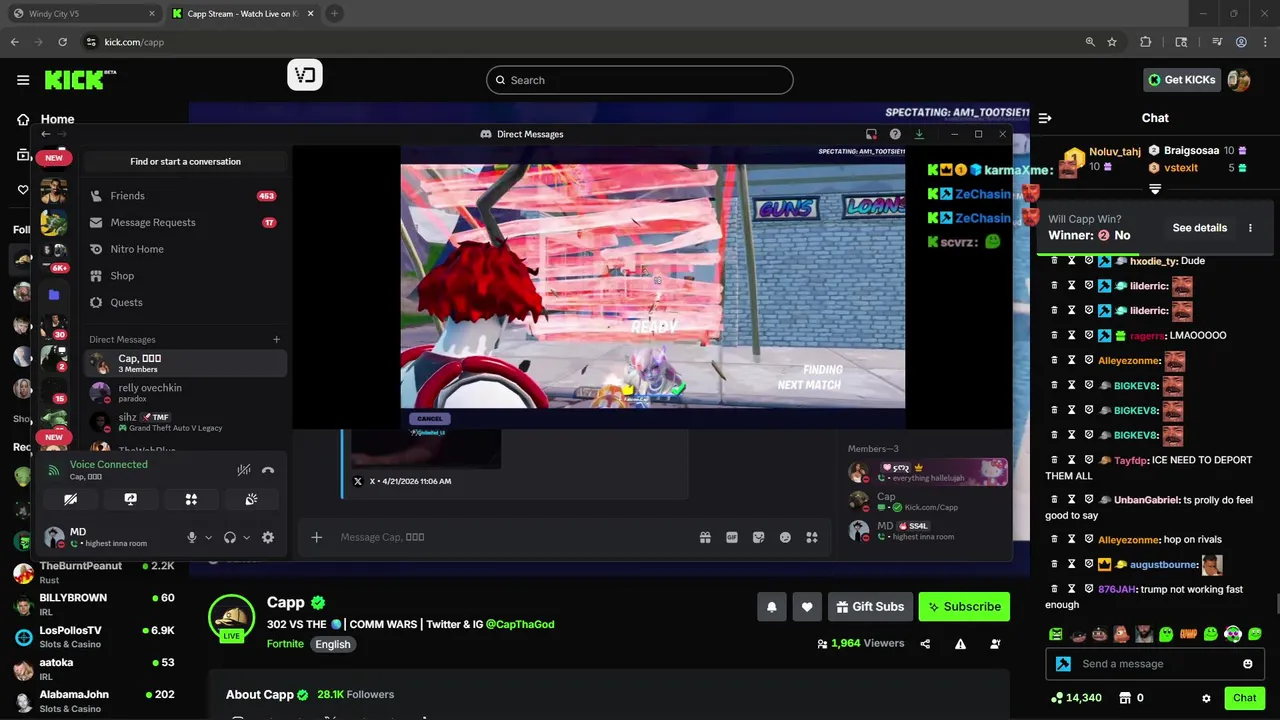Open Kick chat settings gear
Viewport: 1280px width, 720px height.
pyautogui.click(x=1206, y=698)
